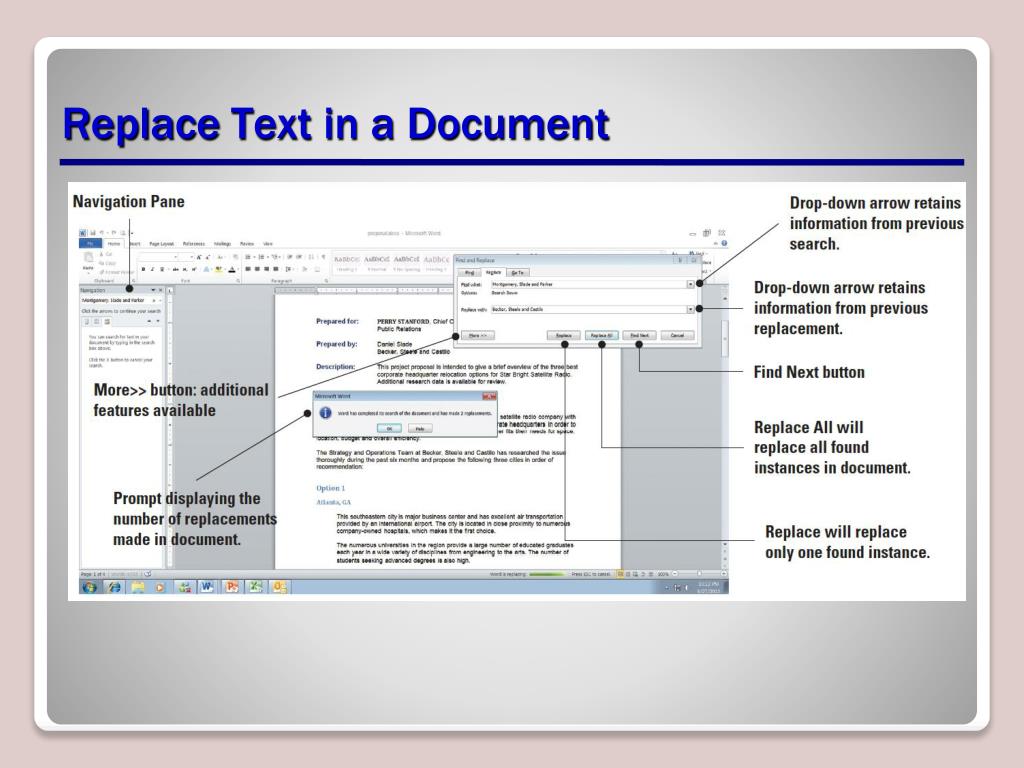Click the font color icon

232,269
